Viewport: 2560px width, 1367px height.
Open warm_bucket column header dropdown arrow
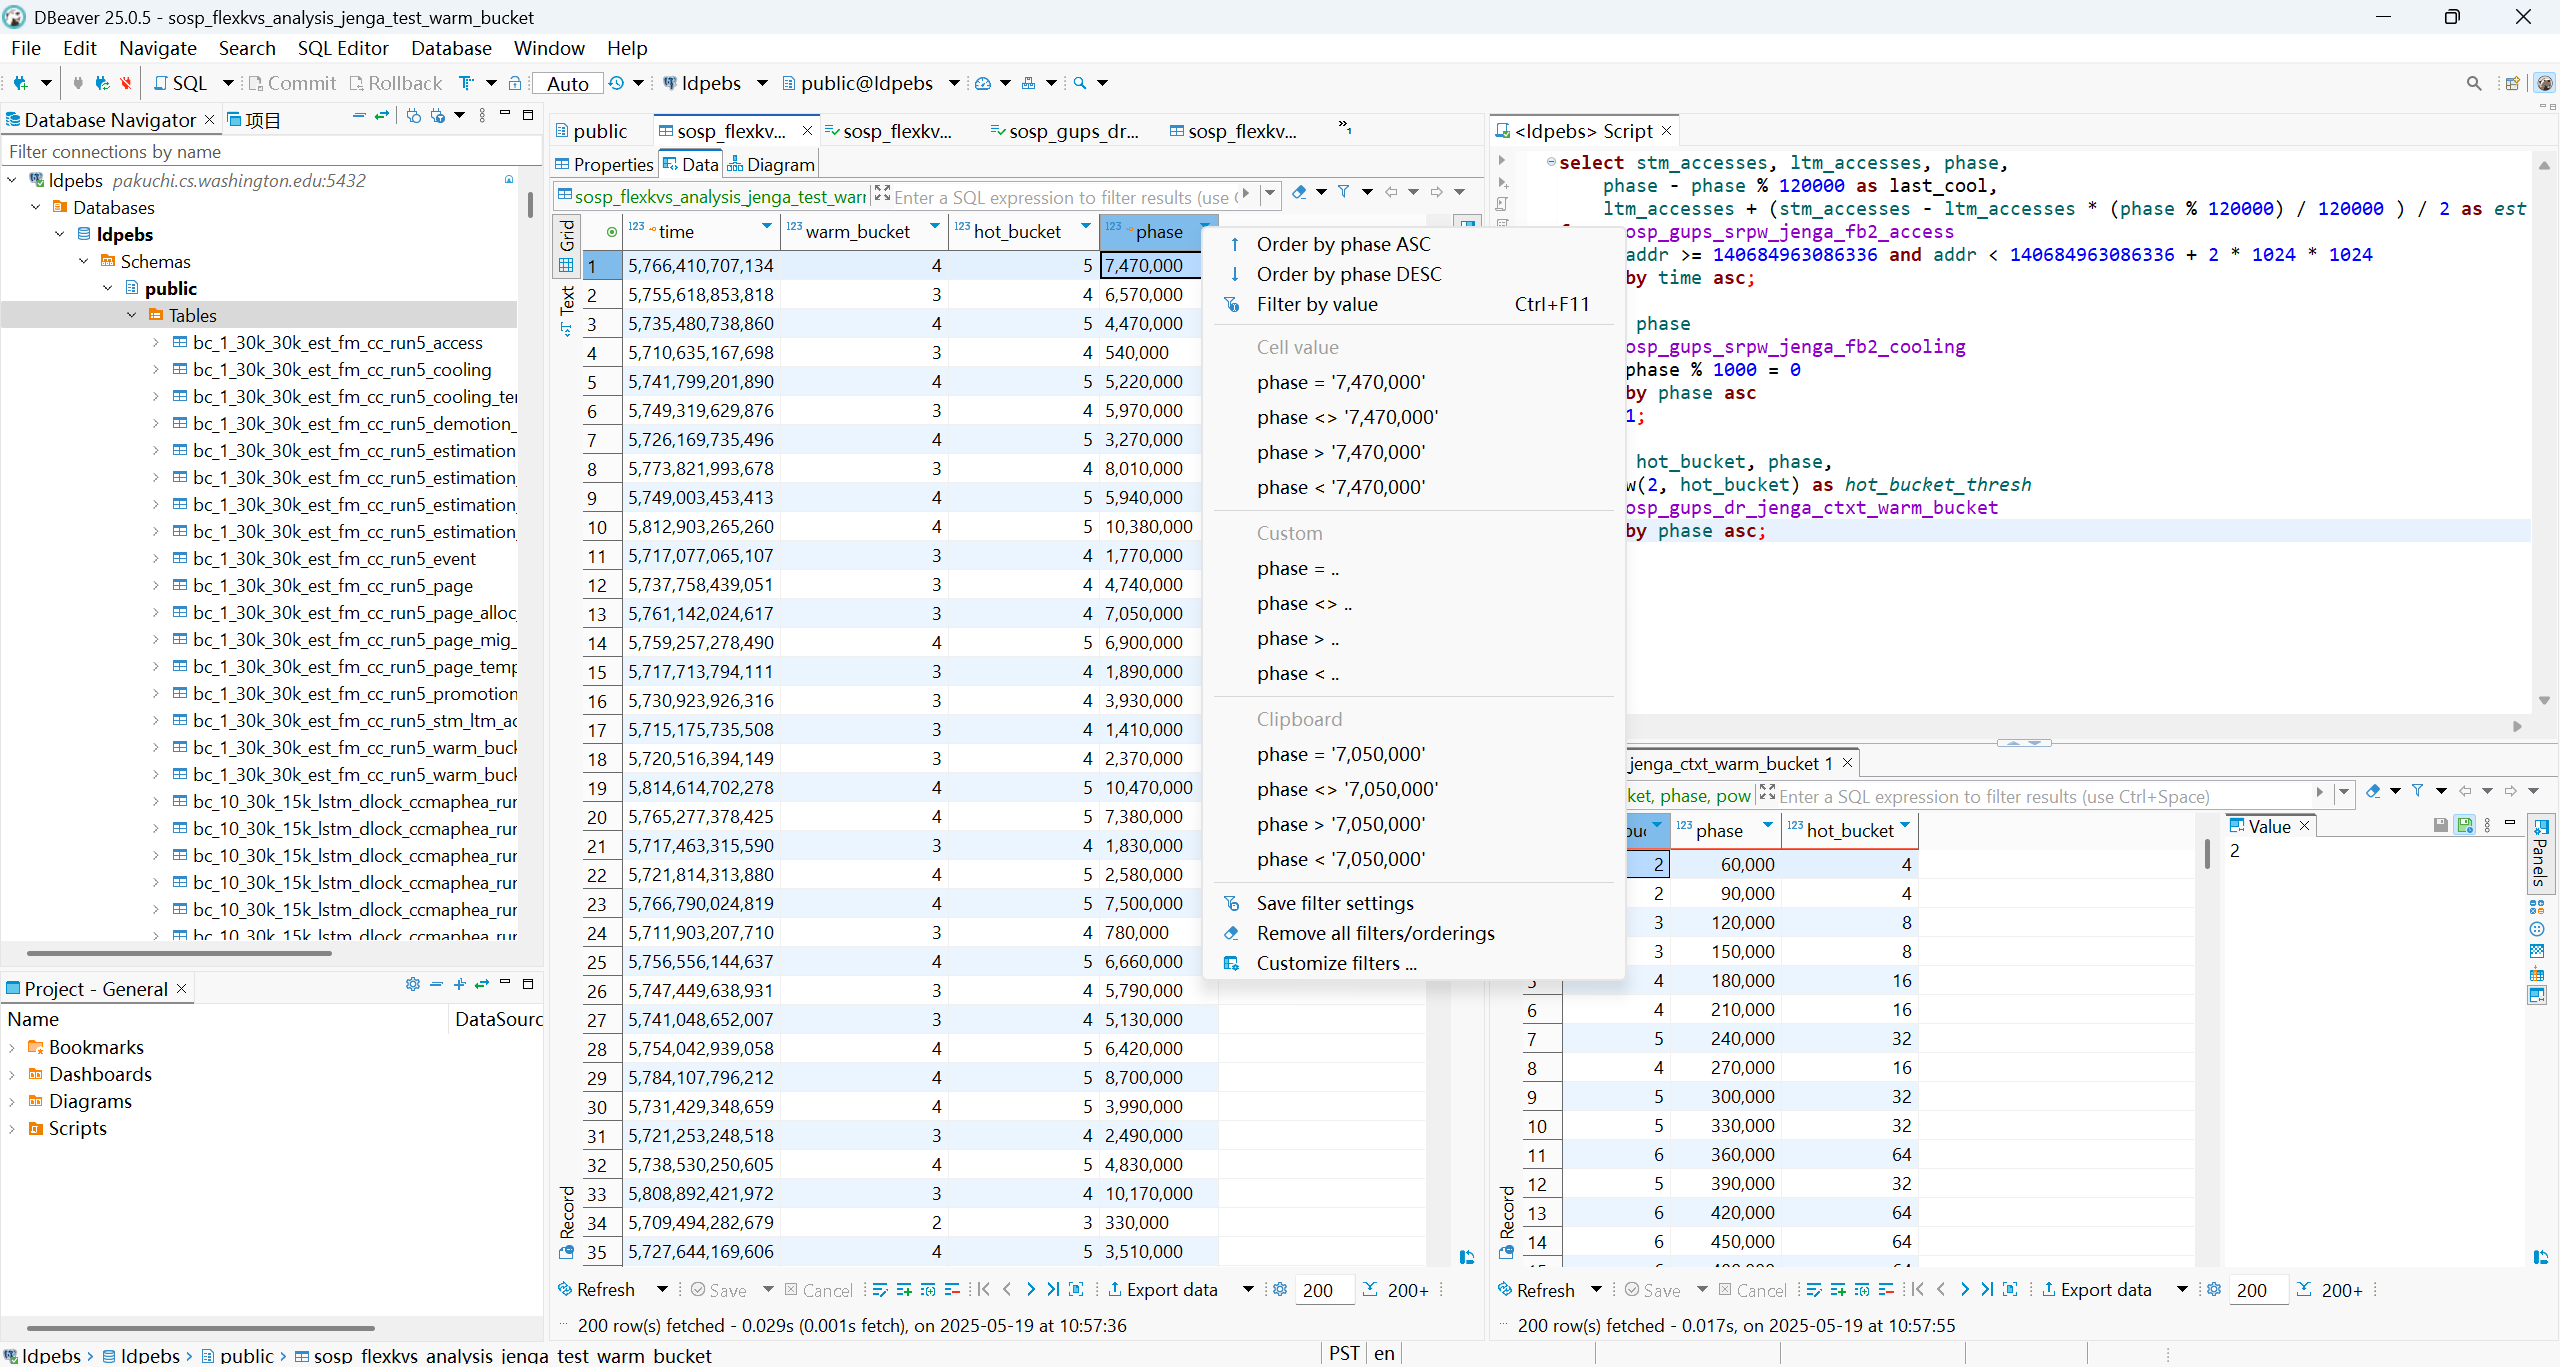point(935,227)
